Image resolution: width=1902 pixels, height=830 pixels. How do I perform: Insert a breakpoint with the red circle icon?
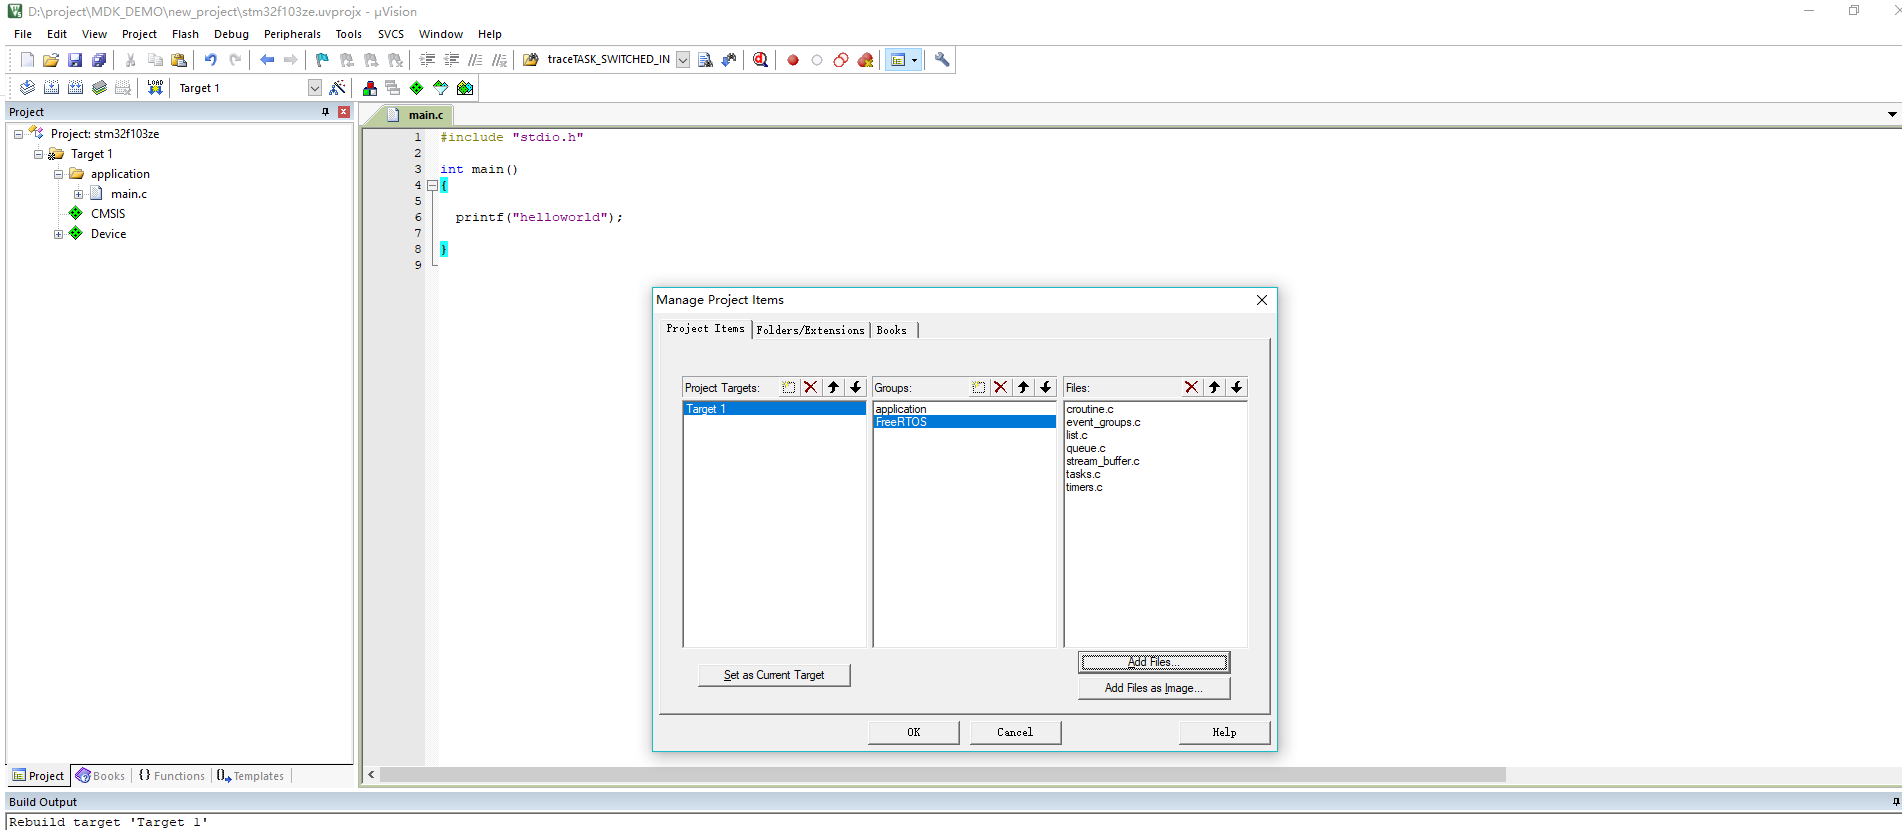793,60
